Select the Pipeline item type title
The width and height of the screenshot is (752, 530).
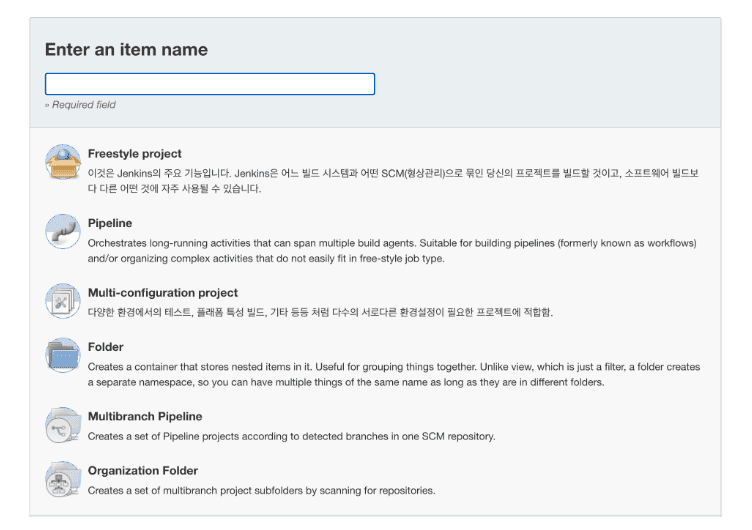coord(110,223)
